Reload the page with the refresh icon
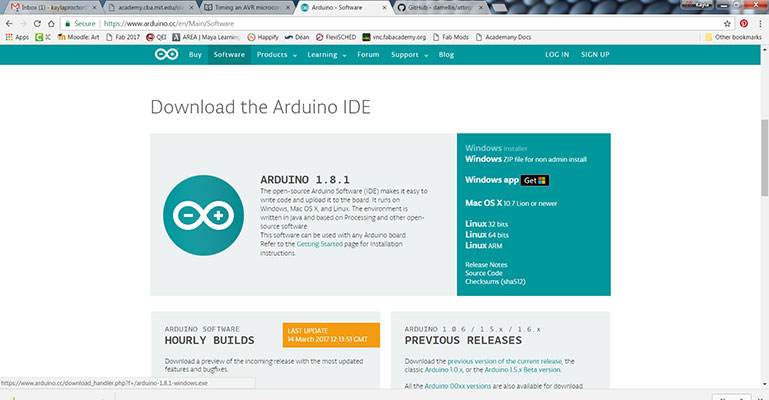Viewport: 769px width, 400px height. tap(37, 24)
